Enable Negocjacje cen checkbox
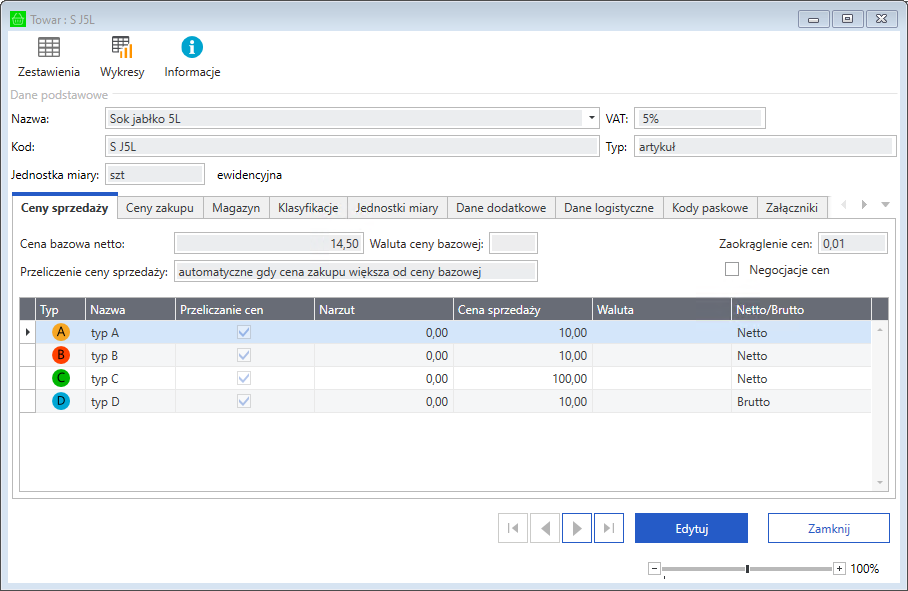The width and height of the screenshot is (908, 591). click(732, 269)
